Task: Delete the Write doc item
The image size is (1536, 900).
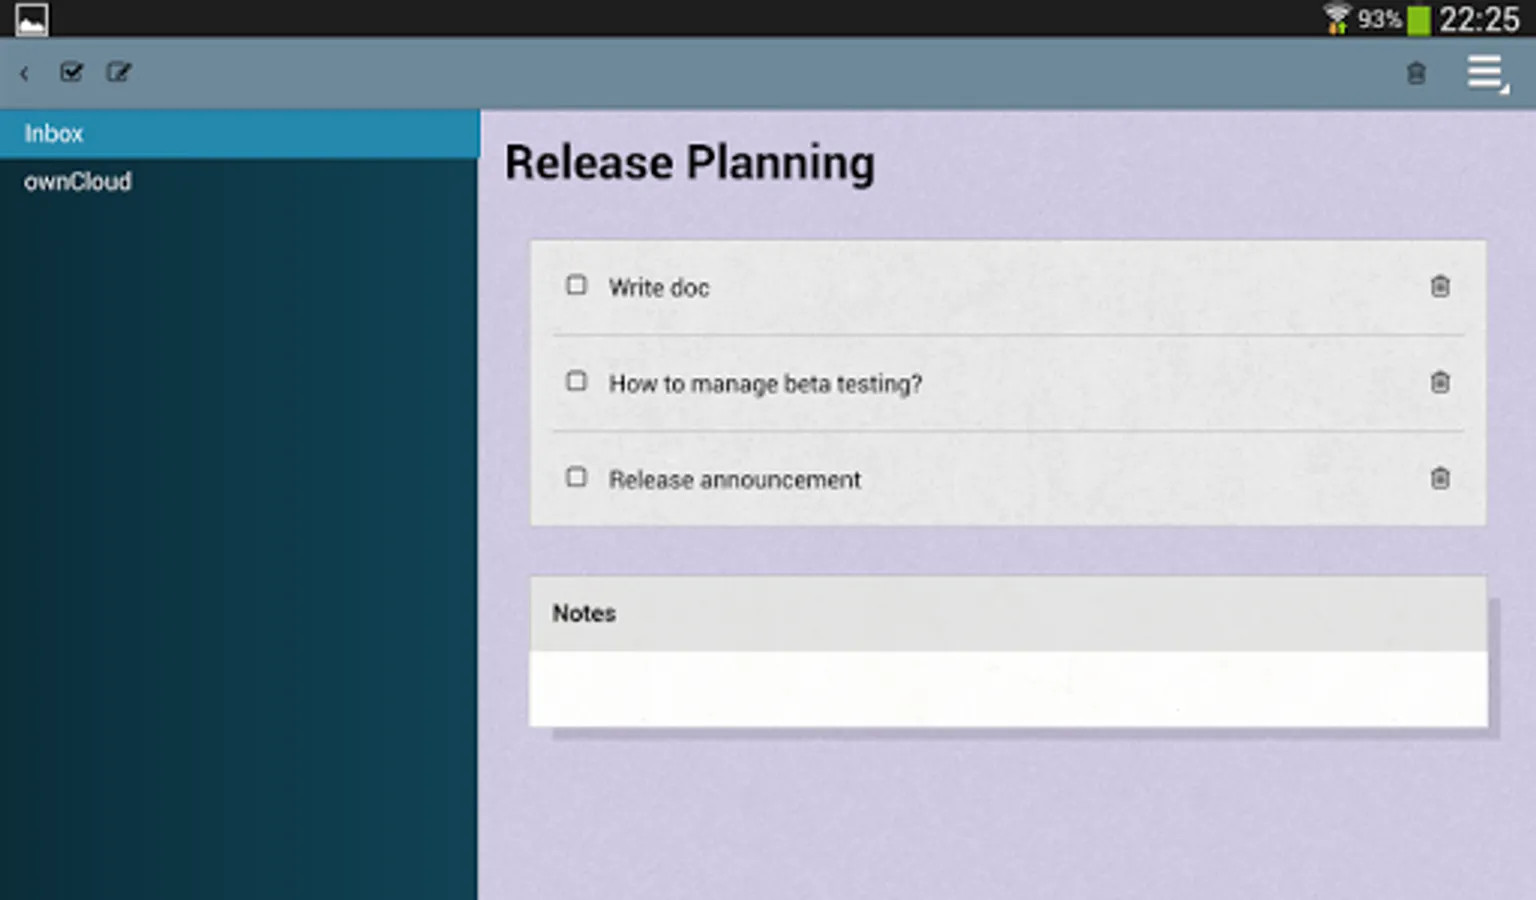Action: [x=1440, y=287]
